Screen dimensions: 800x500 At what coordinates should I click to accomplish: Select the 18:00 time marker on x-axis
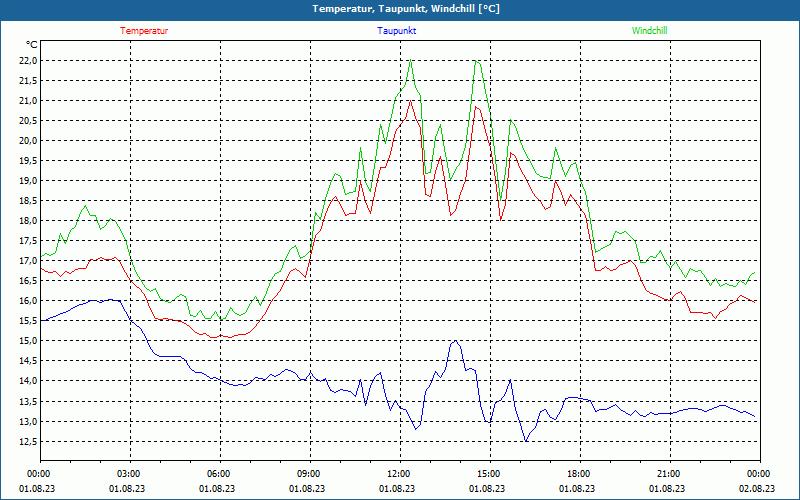579,474
